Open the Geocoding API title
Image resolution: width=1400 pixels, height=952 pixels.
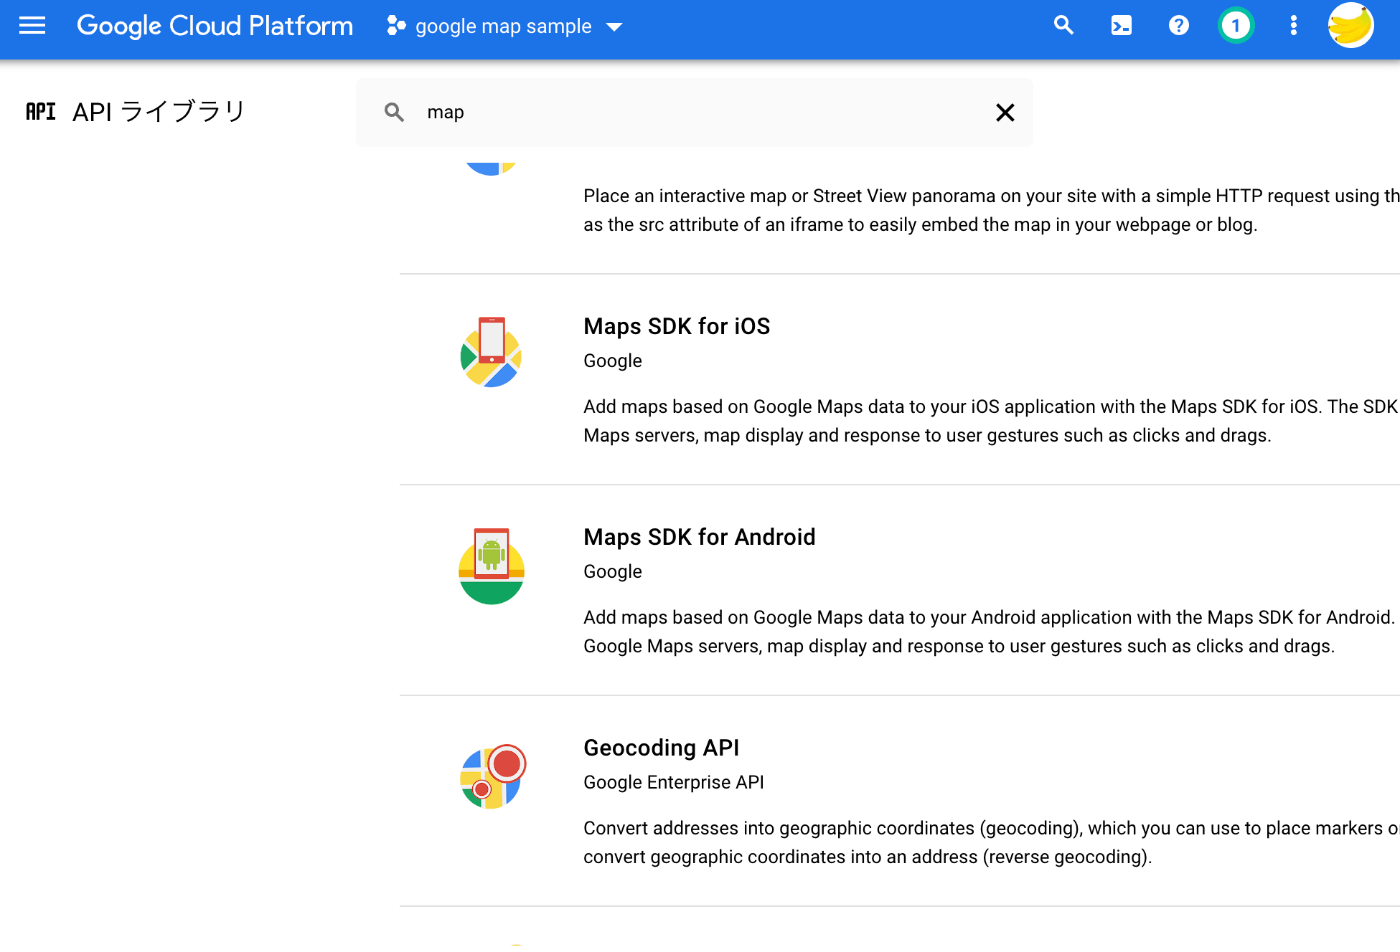662,748
